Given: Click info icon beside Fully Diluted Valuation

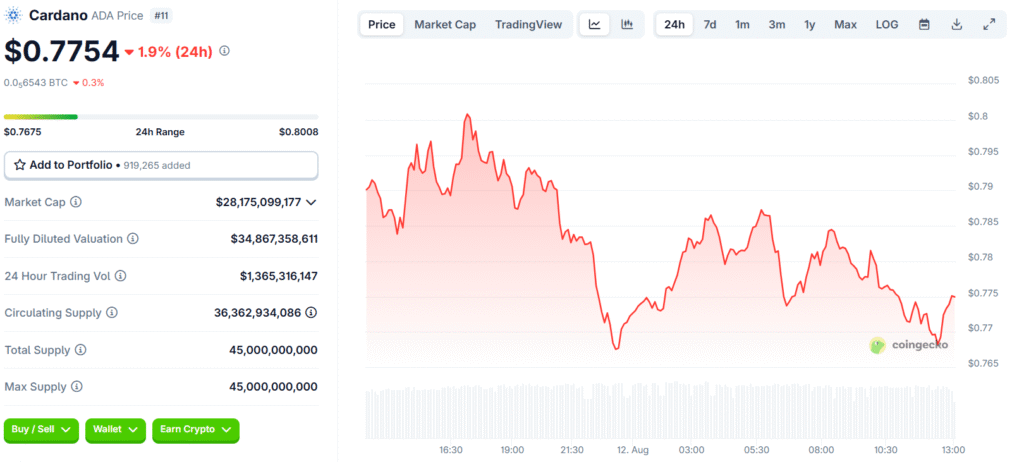Looking at the screenshot, I should pos(133,239).
